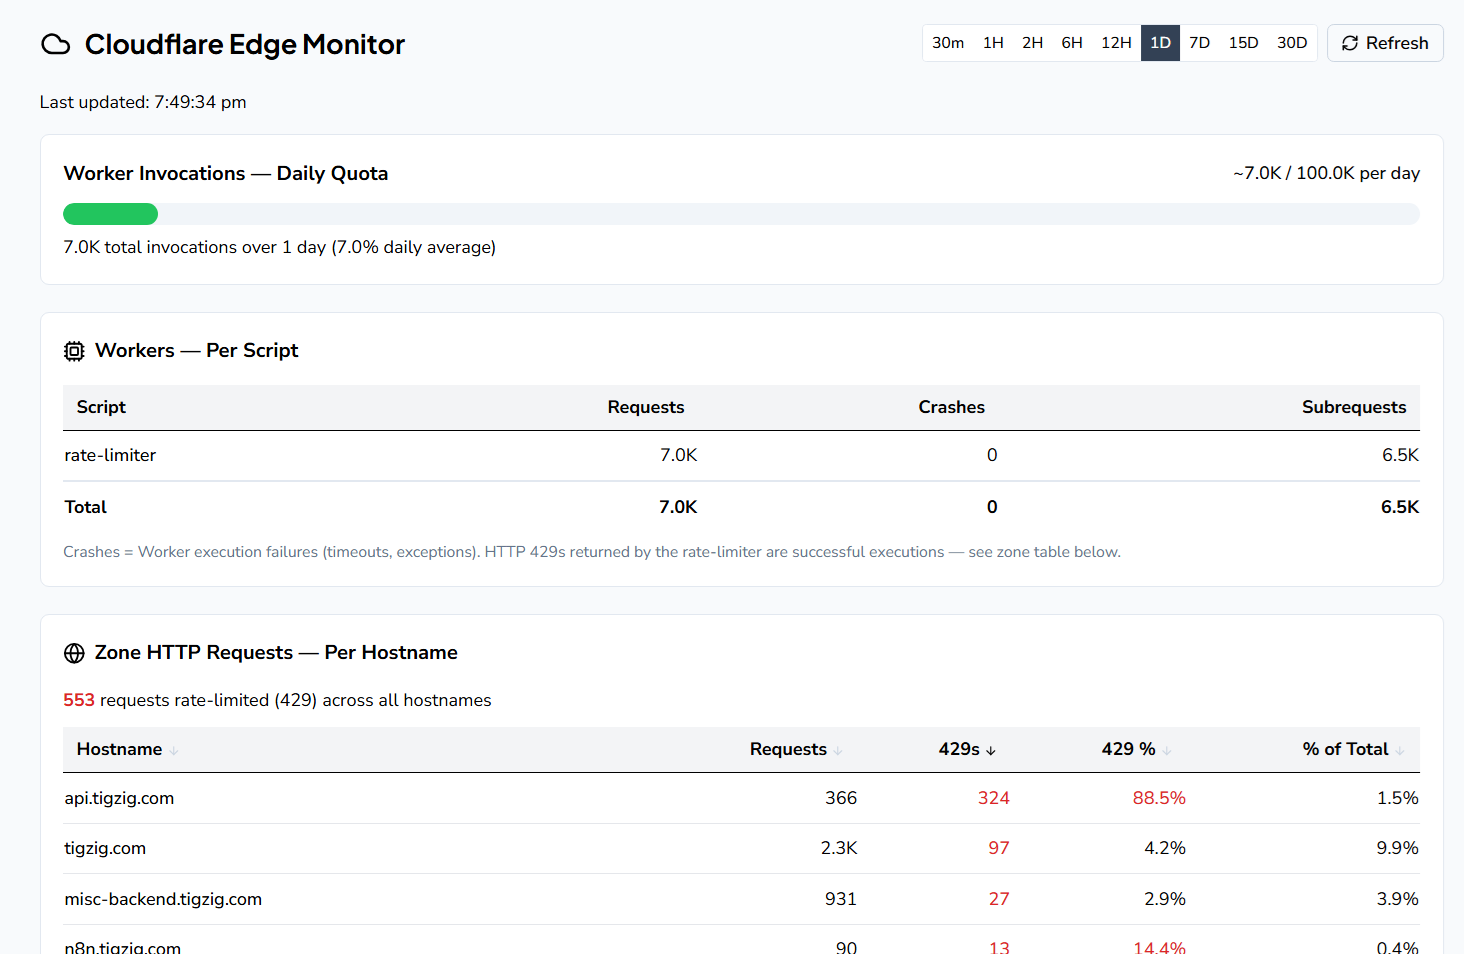Viewport: 1468px width, 975px height.
Task: Click the api.tigzig.com hostname
Action: pos(119,799)
